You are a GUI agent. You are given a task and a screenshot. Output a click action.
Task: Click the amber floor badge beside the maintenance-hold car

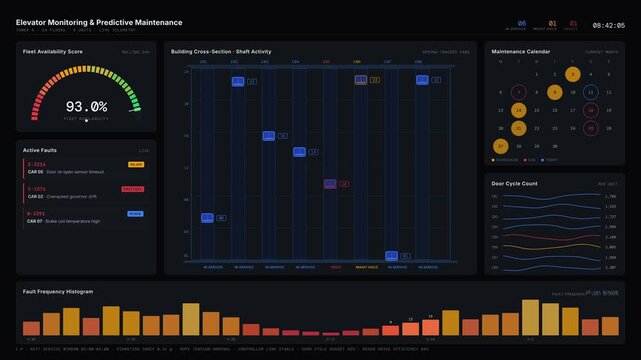pyautogui.click(x=375, y=80)
